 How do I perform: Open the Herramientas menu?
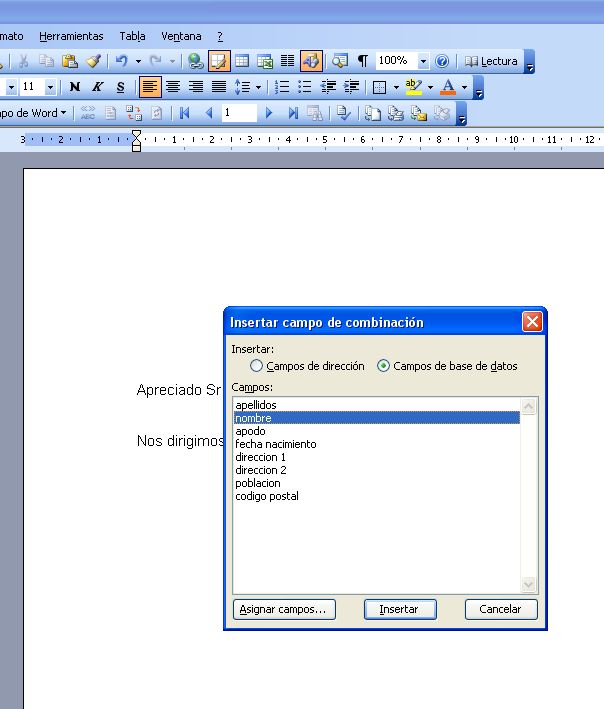click(x=71, y=36)
